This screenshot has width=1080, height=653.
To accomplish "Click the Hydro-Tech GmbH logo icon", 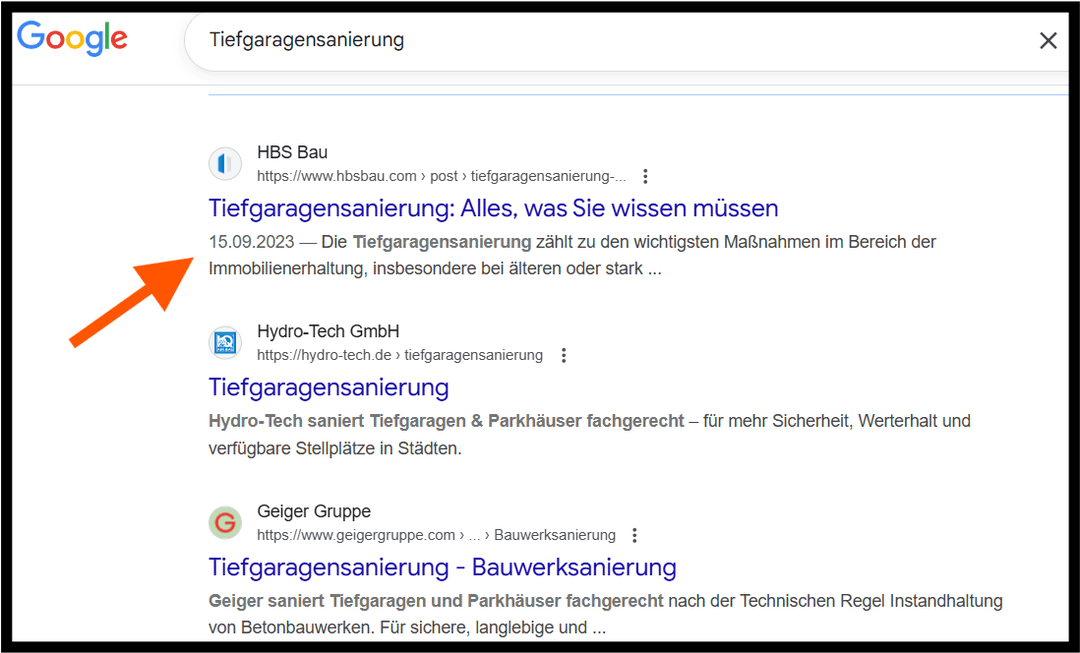I will (x=225, y=342).
